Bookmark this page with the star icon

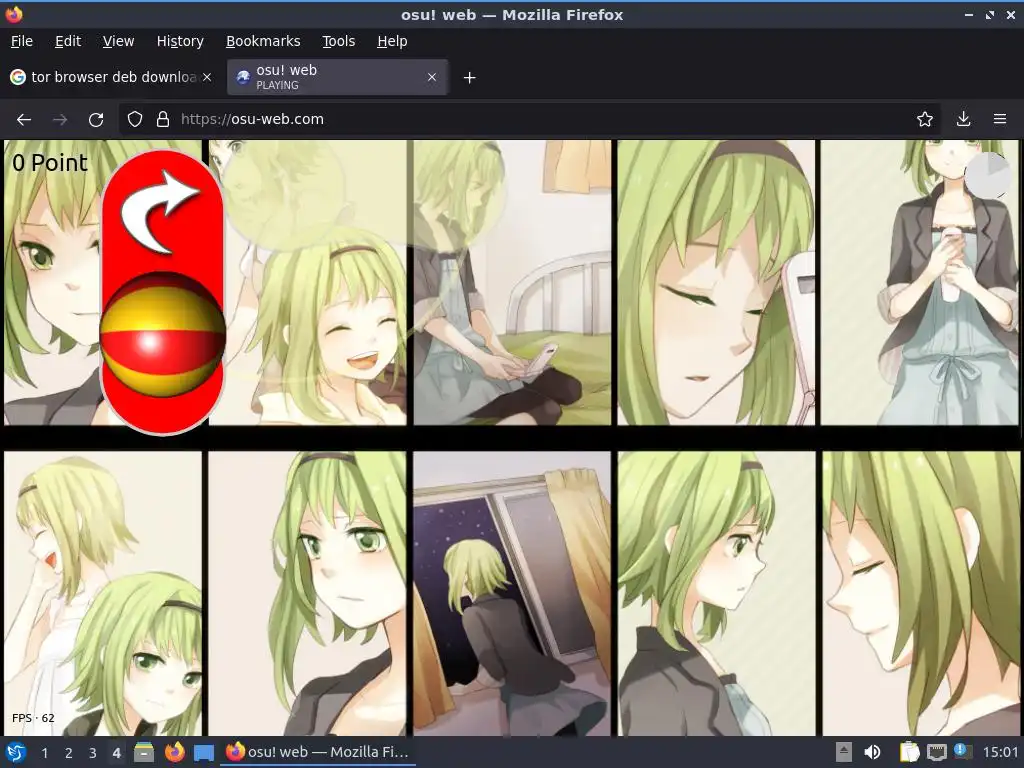tap(924, 119)
